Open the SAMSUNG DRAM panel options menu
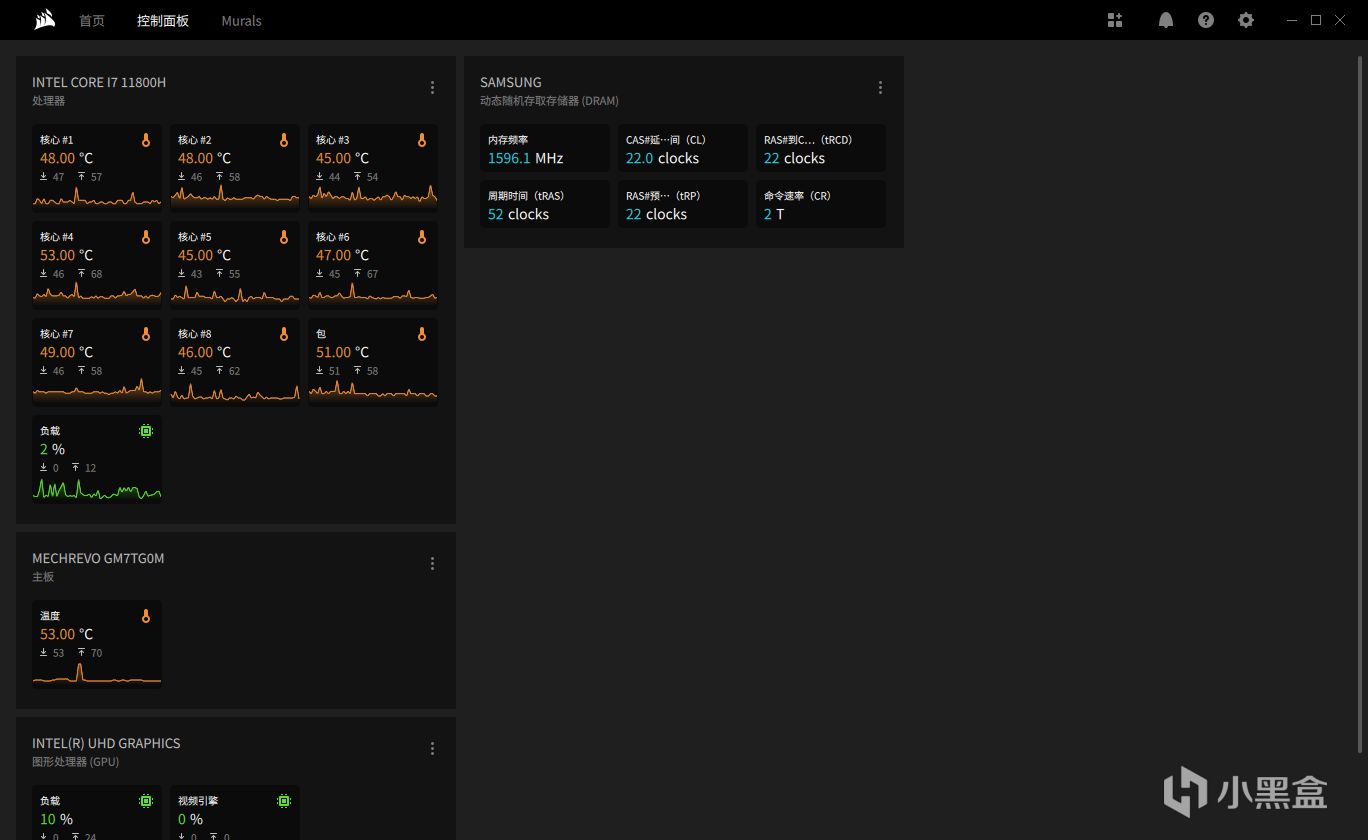 click(x=880, y=88)
